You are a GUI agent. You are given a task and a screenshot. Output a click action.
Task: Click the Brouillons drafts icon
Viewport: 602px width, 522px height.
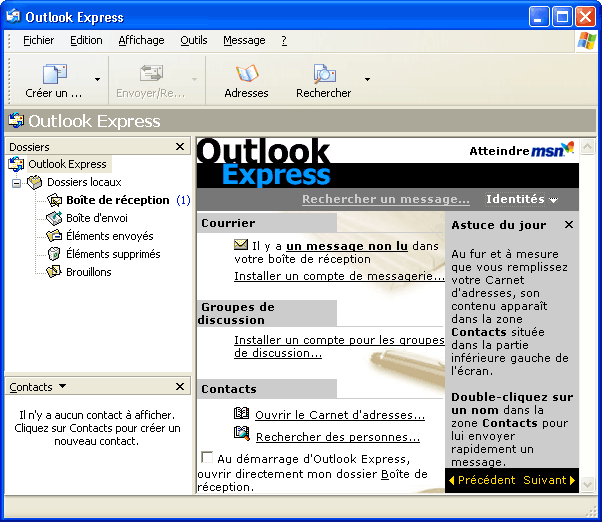[x=54, y=271]
